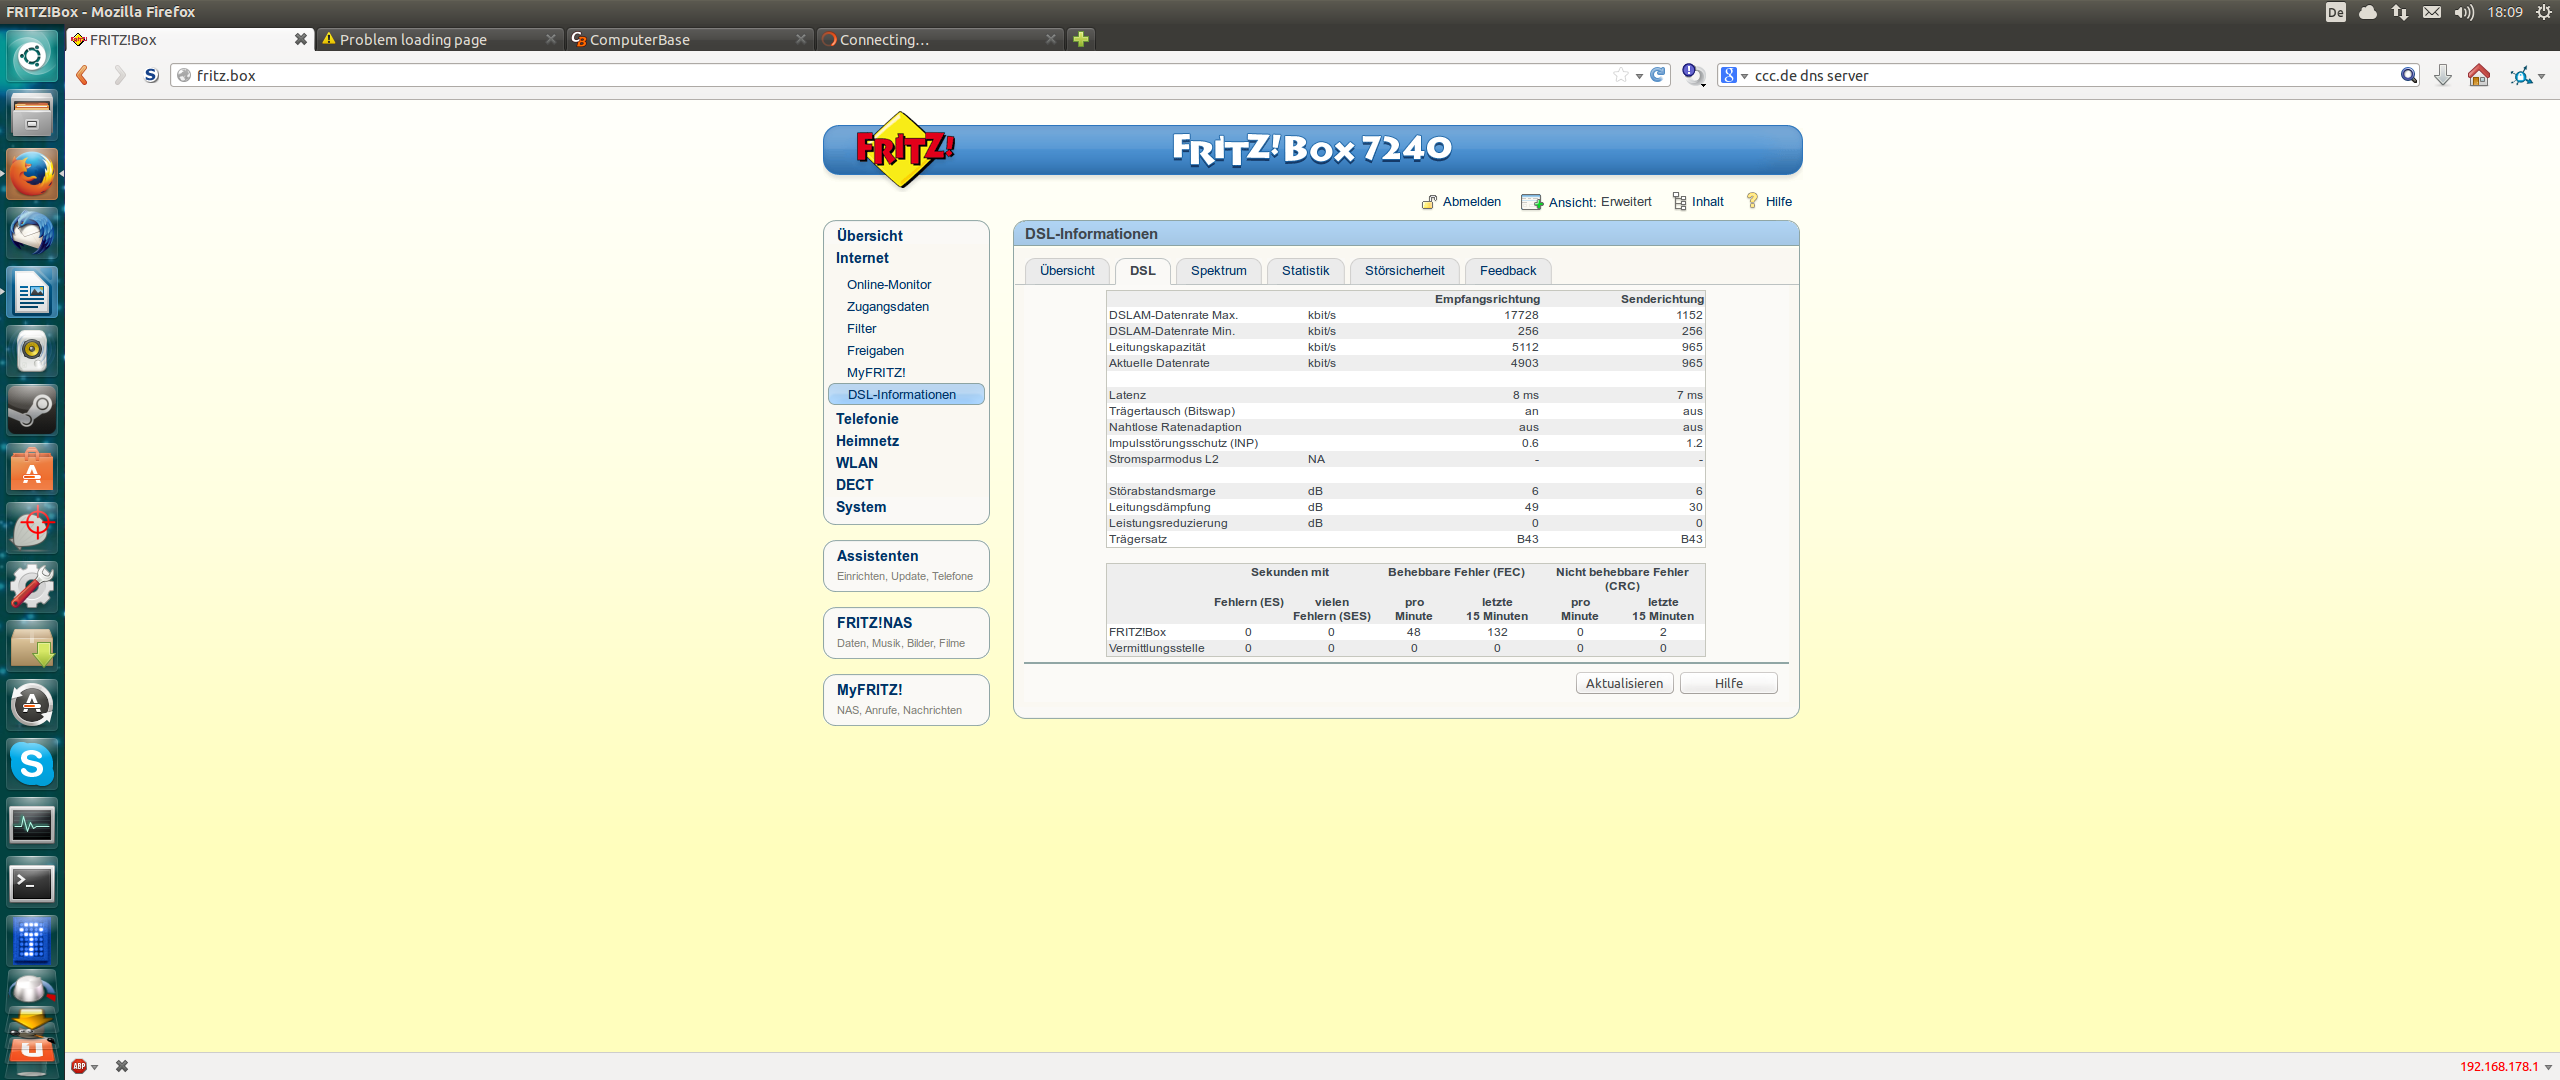Open the IP address dropdown in status bar
This screenshot has width=2560, height=1080.
(2548, 1067)
